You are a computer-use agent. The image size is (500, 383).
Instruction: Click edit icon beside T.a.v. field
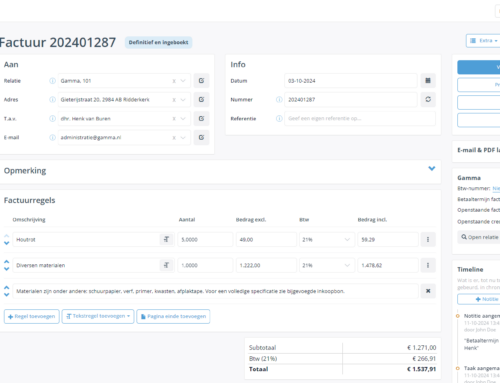[201, 118]
